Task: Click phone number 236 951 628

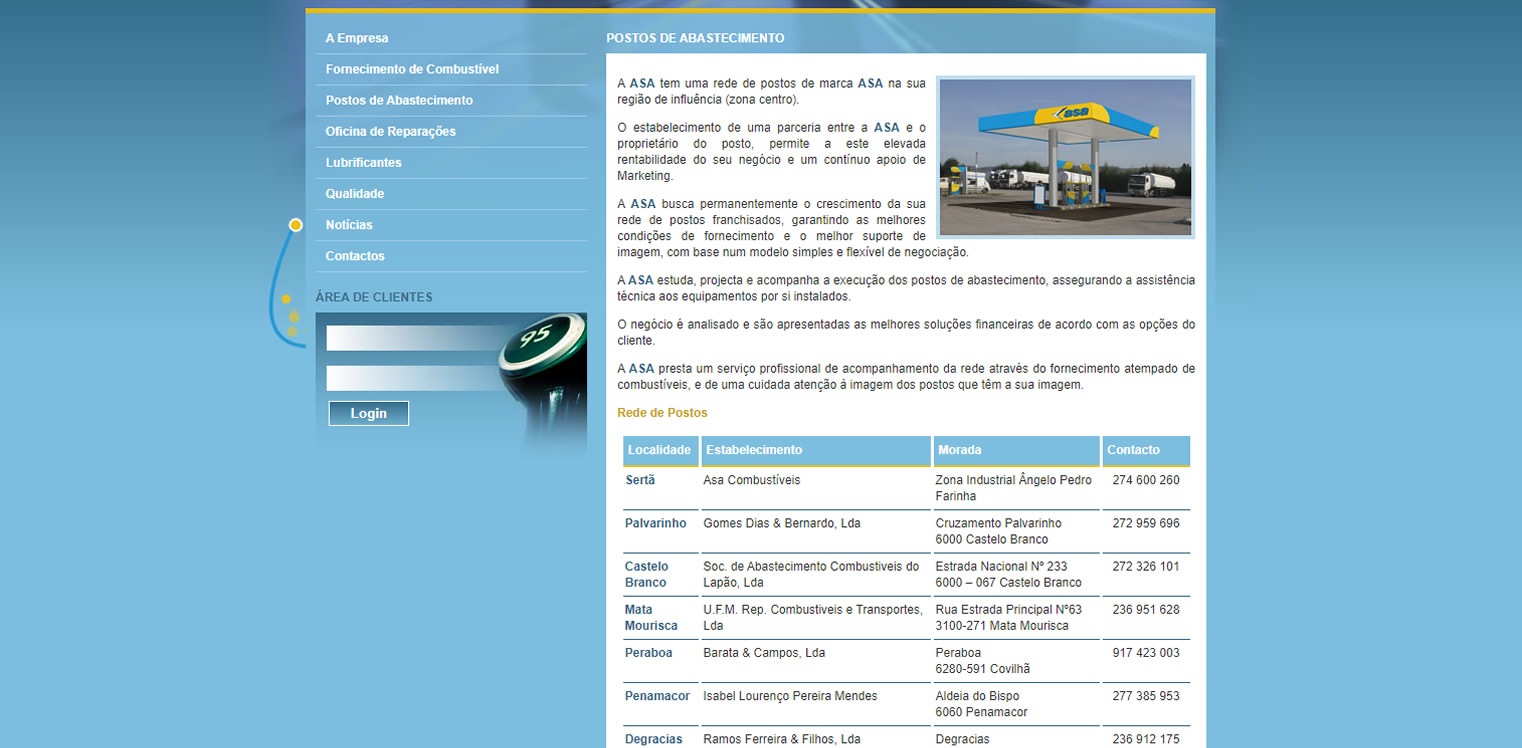Action: 1146,609
